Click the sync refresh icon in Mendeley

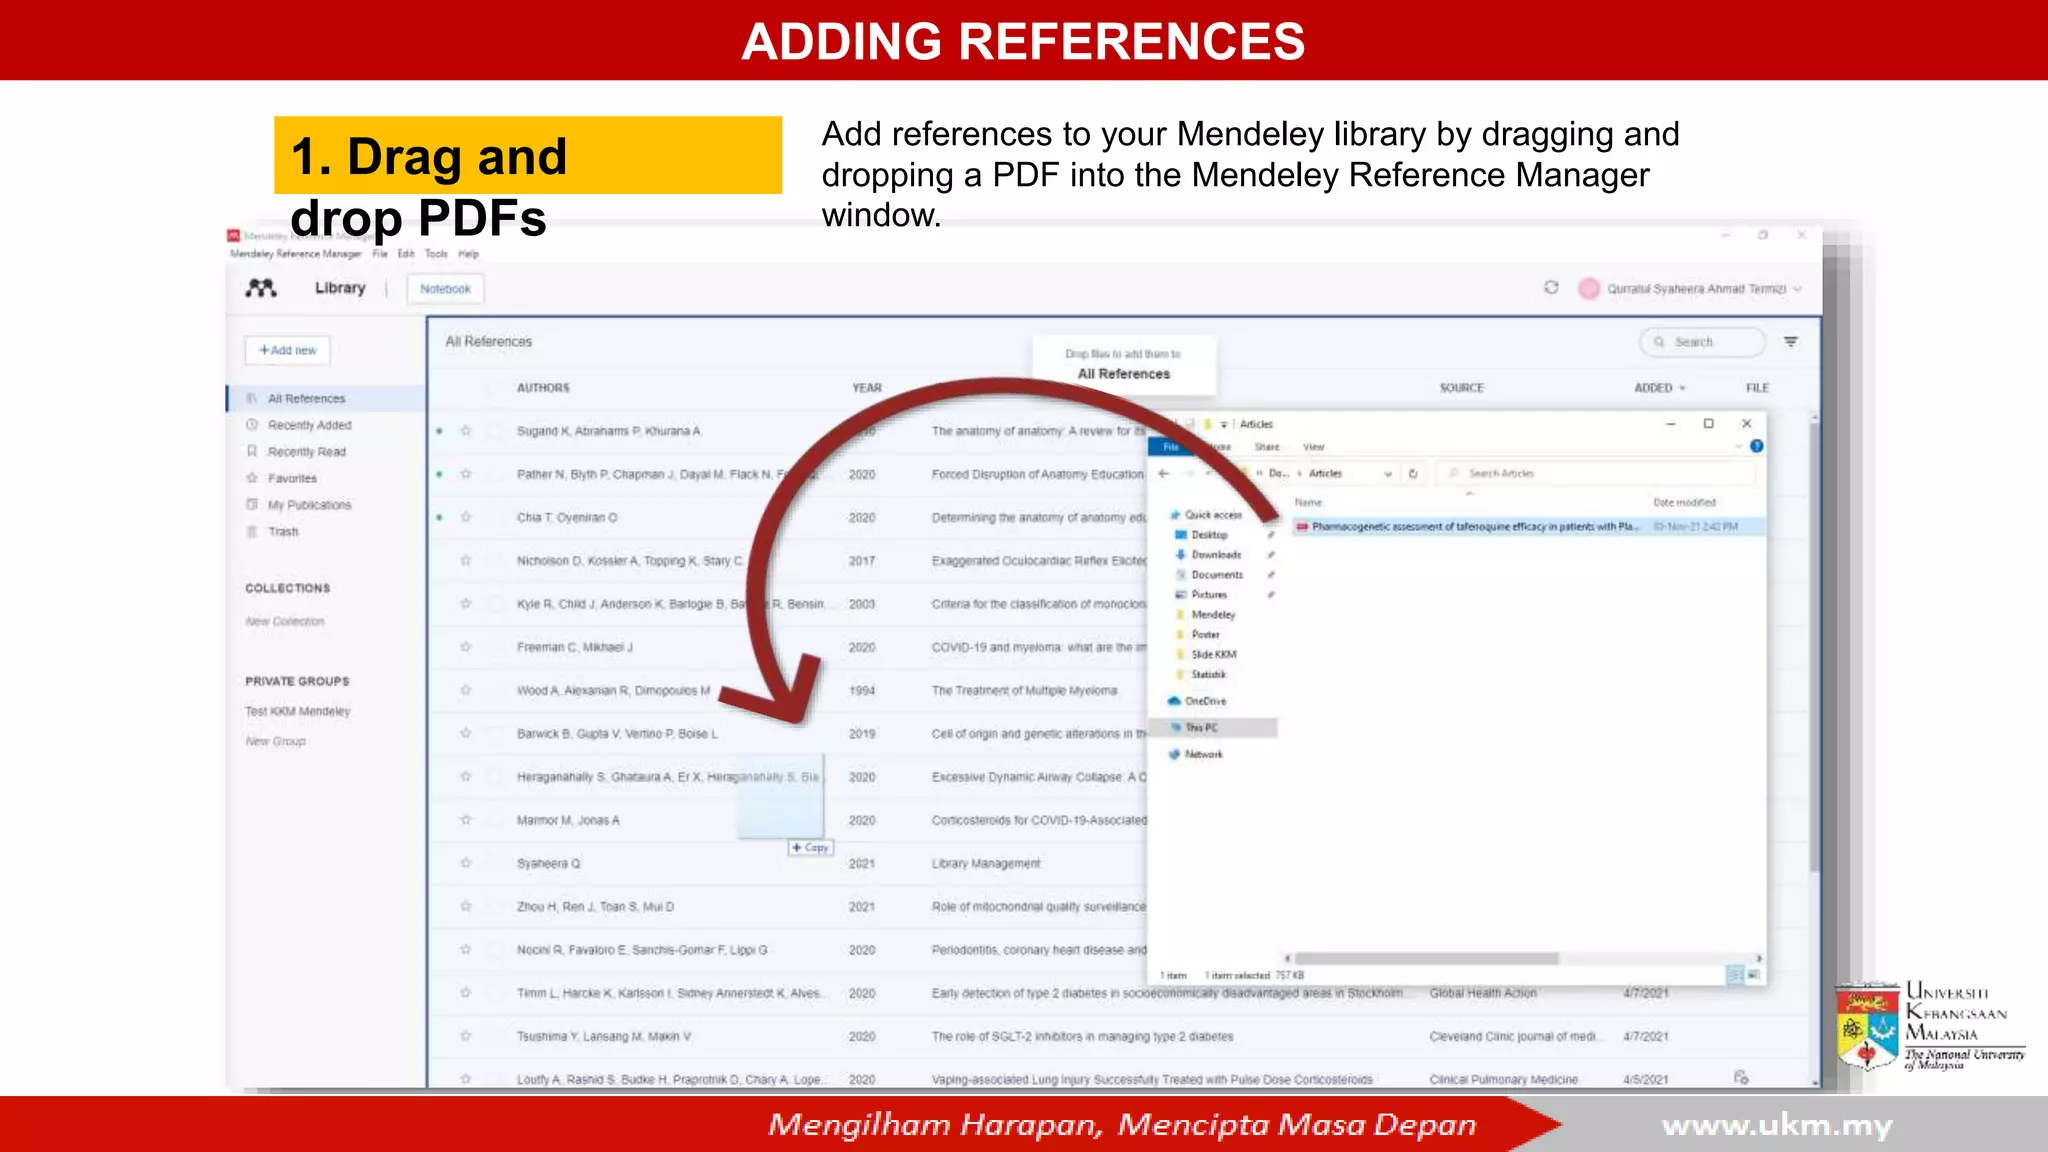click(1551, 288)
